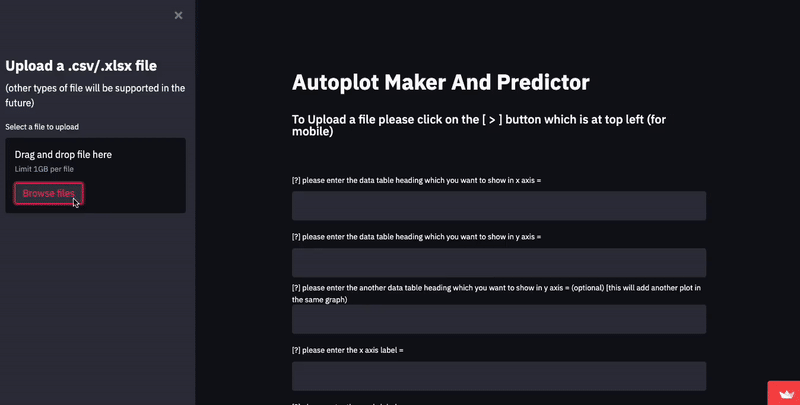
Task: Close the sidebar with the X icon
Action: pyautogui.click(x=178, y=15)
